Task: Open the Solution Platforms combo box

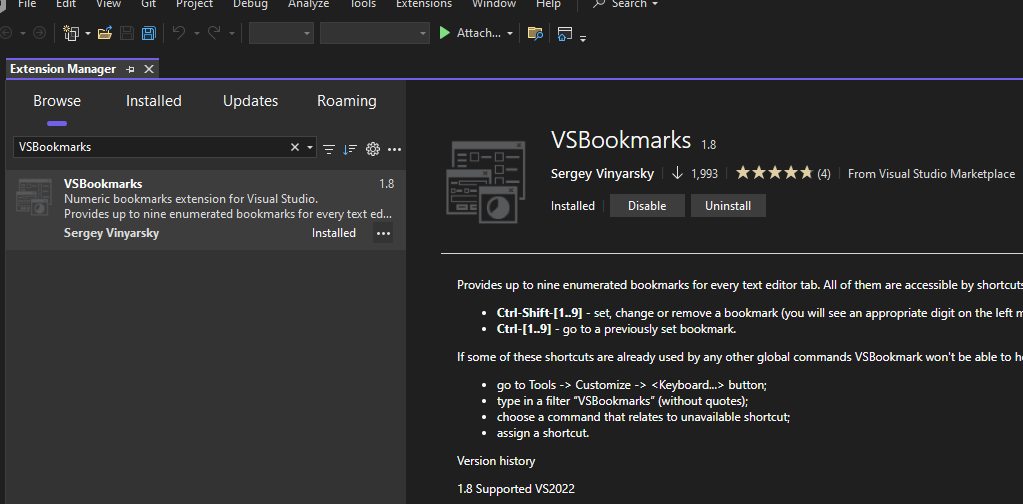Action: pos(374,33)
